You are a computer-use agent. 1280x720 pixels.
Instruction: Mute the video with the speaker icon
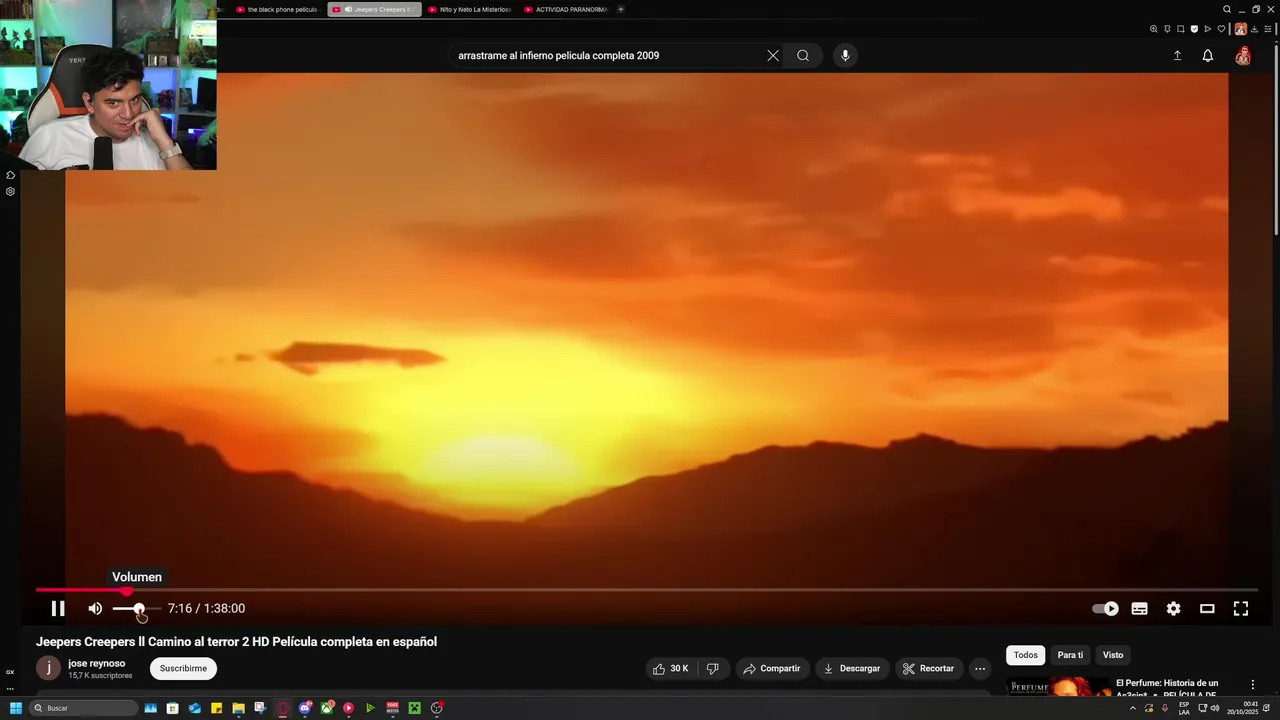coord(95,608)
